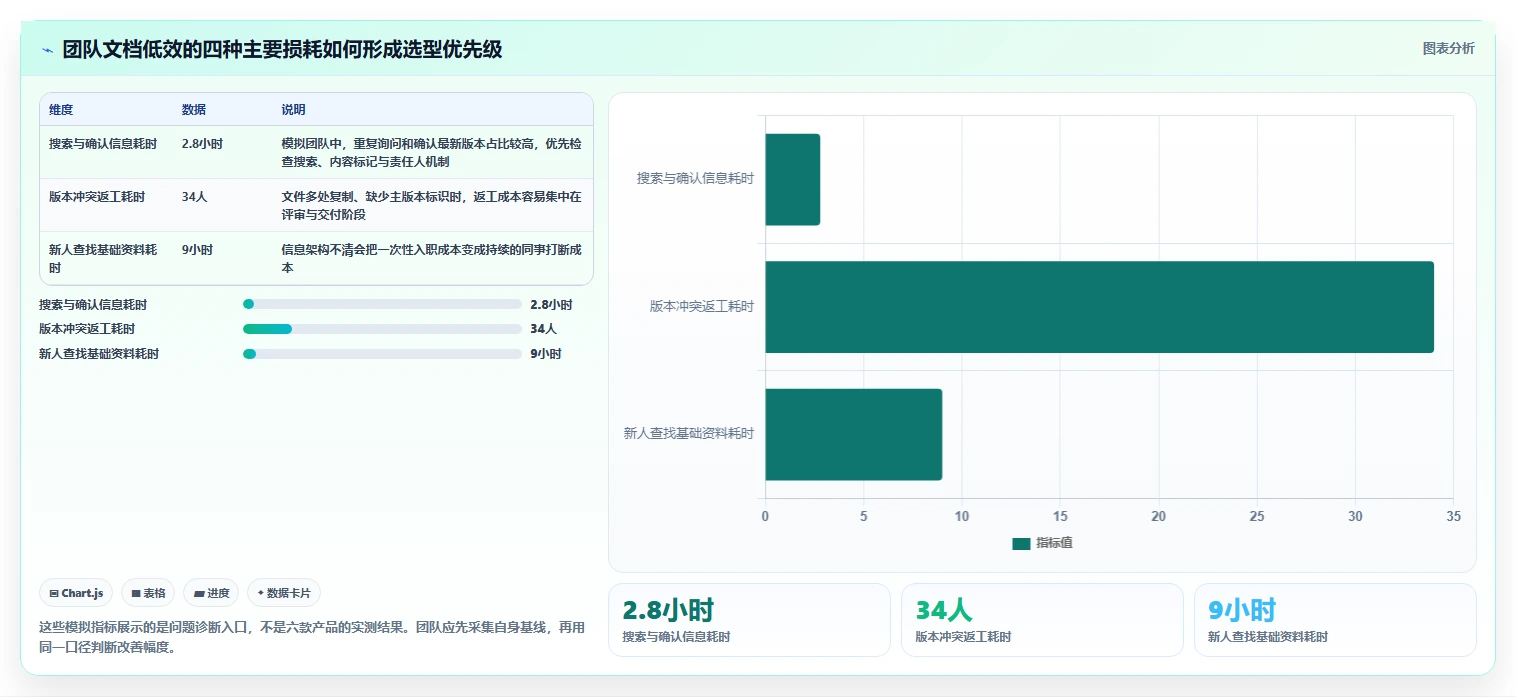Click the 新人查找基础资料耗时 chart axis label

tap(689, 433)
